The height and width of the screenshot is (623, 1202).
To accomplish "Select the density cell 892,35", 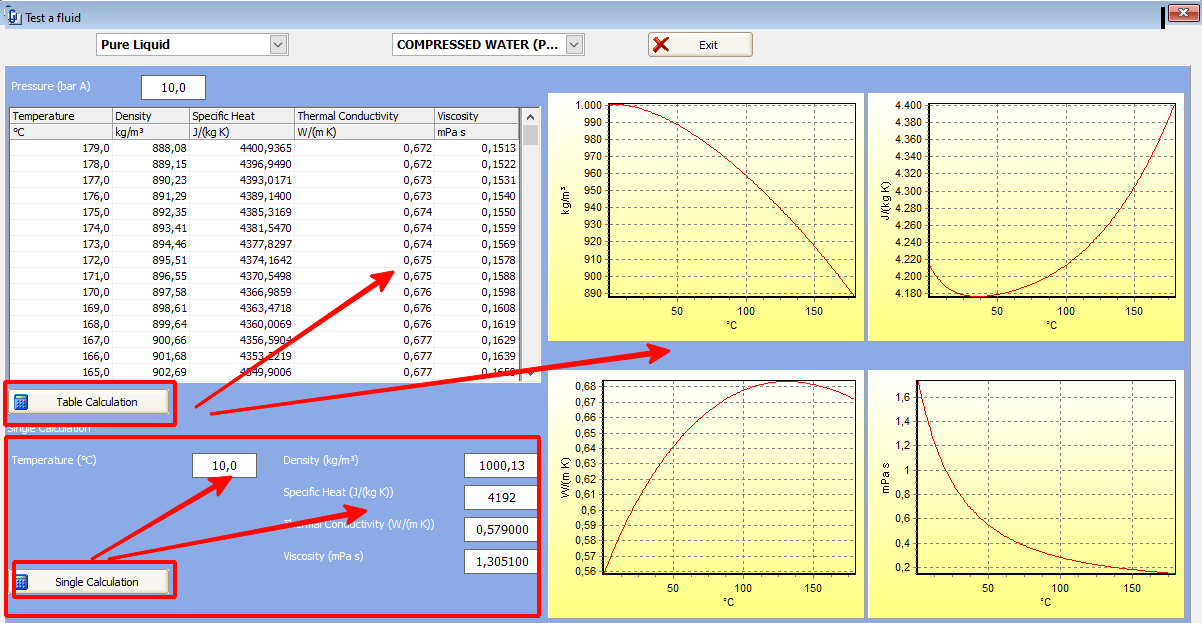I will (150, 212).
